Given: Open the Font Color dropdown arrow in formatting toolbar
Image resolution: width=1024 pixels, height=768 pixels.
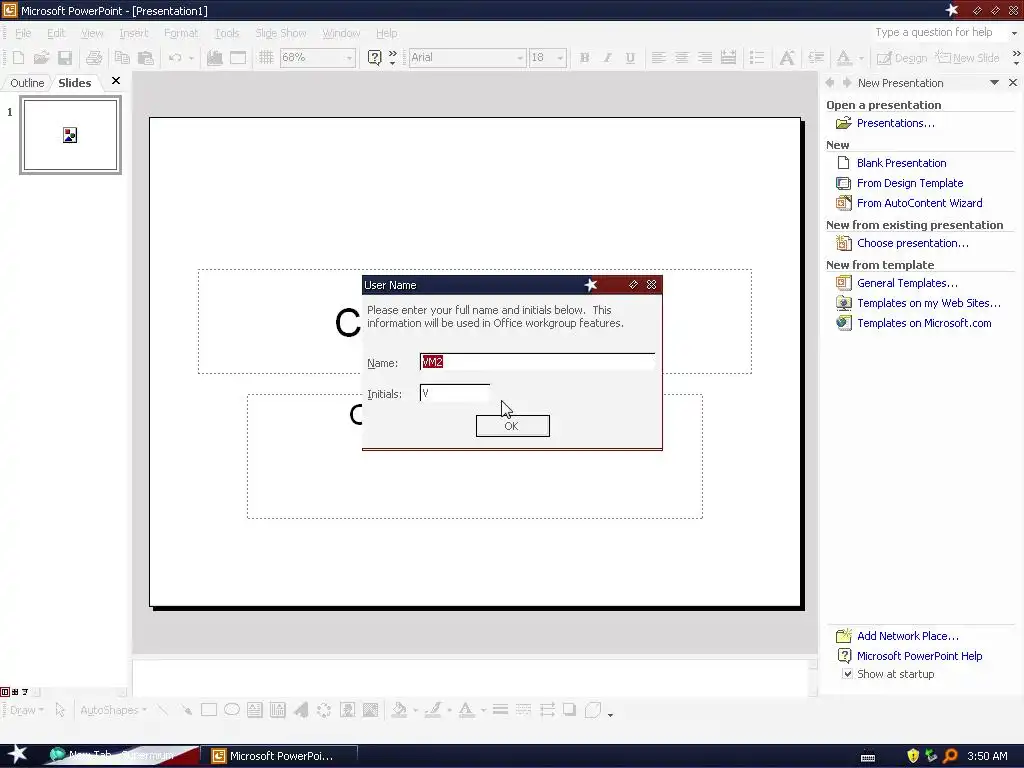Looking at the screenshot, I should [861, 58].
